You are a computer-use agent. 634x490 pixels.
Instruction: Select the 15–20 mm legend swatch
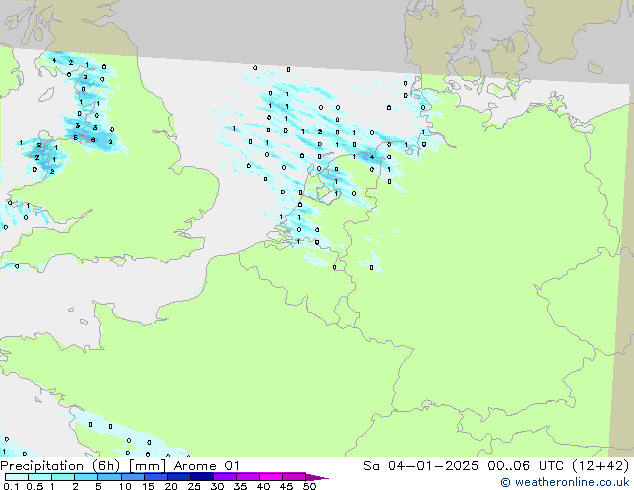tap(156, 477)
